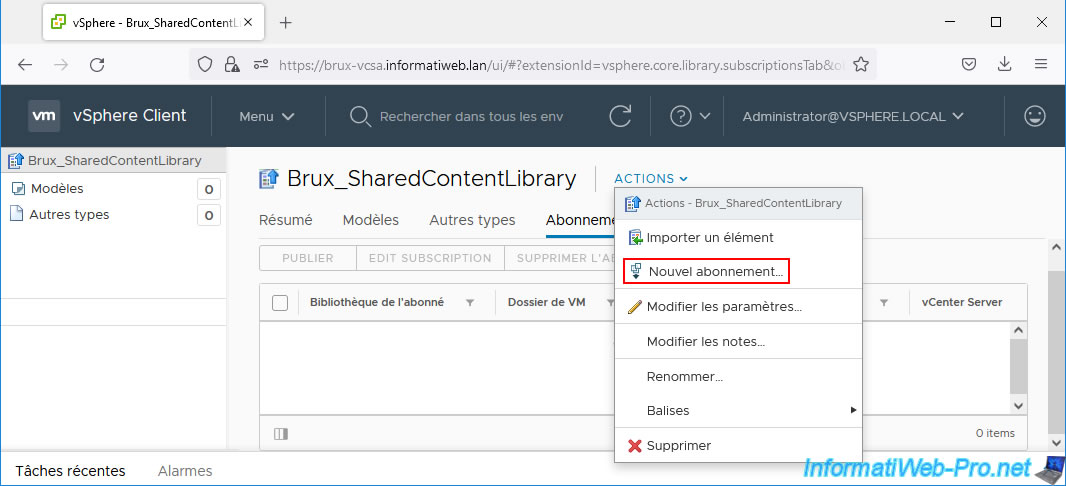Click the padlock site security icon
The width and height of the screenshot is (1066, 486).
click(x=232, y=65)
